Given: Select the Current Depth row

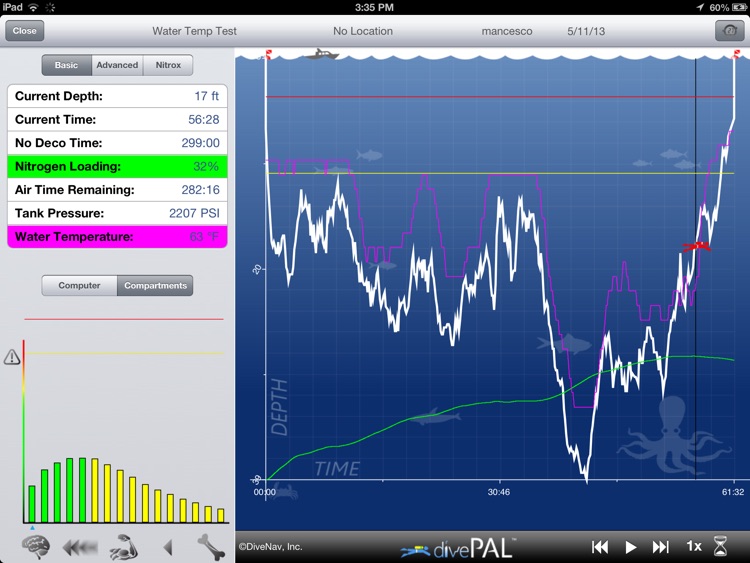Looking at the screenshot, I should [x=117, y=96].
